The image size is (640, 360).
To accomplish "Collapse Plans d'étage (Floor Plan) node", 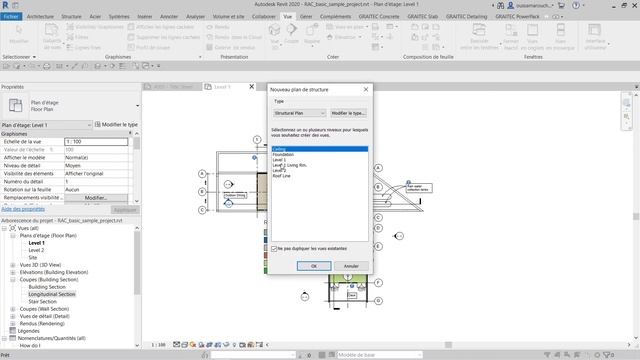I will pos(13,236).
